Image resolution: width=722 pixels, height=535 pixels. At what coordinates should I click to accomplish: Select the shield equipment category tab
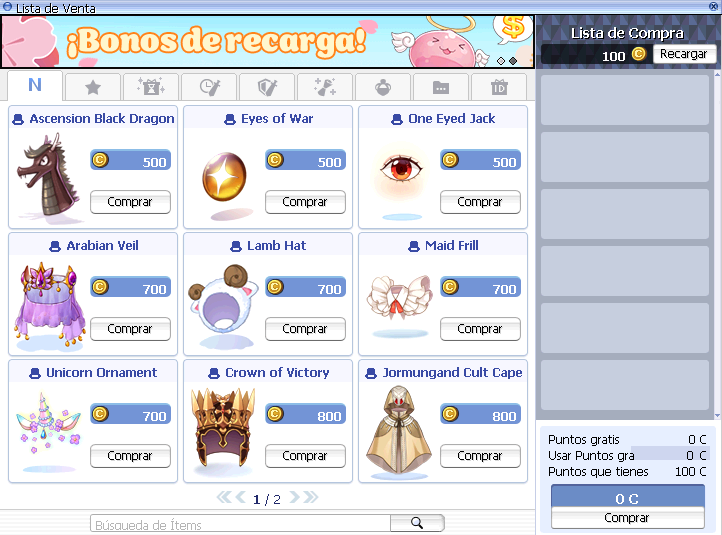267,87
